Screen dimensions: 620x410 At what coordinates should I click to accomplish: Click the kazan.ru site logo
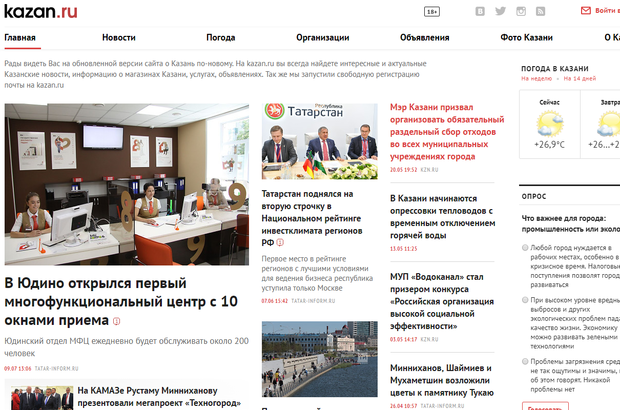coord(40,12)
